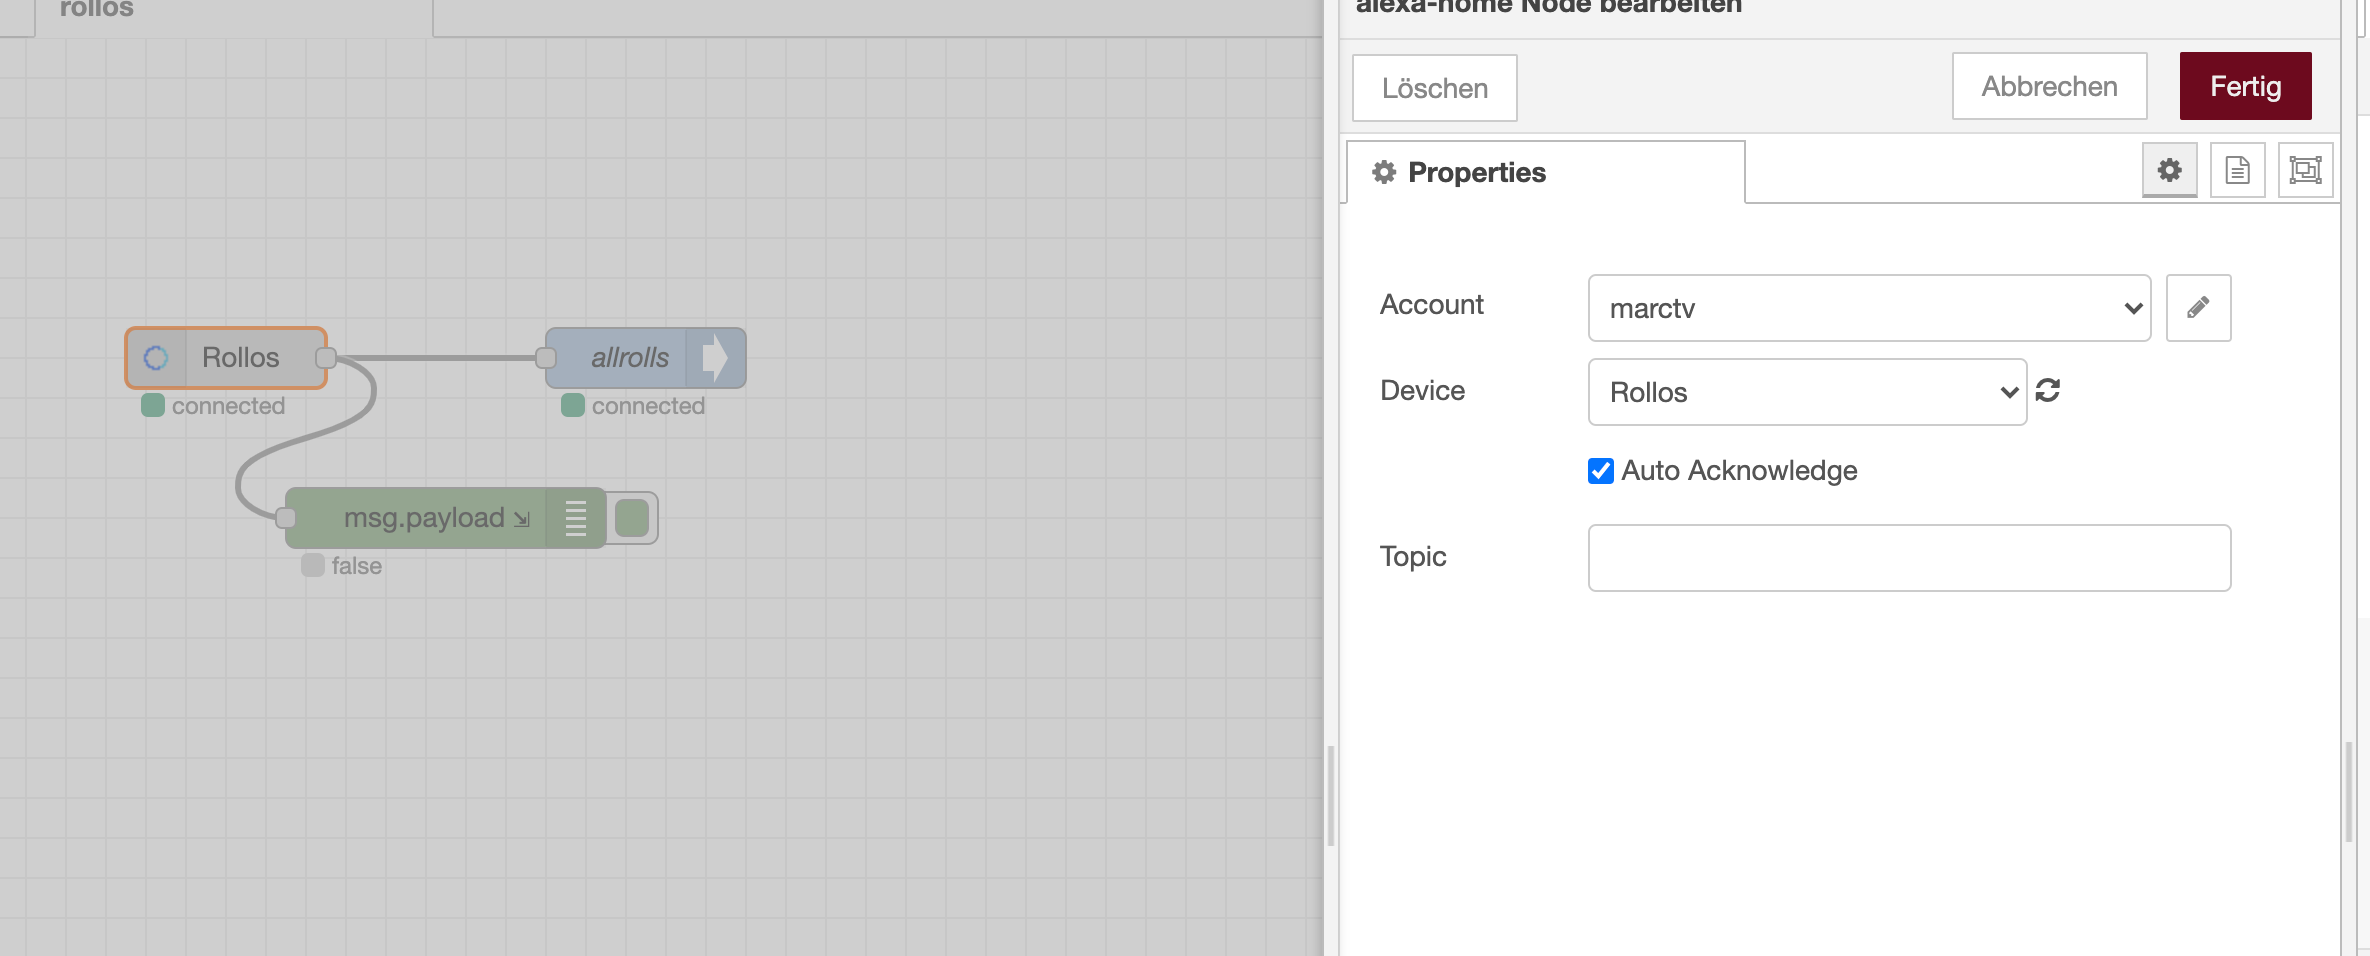Click into the Topic input field
2370x956 pixels.
(x=1908, y=558)
